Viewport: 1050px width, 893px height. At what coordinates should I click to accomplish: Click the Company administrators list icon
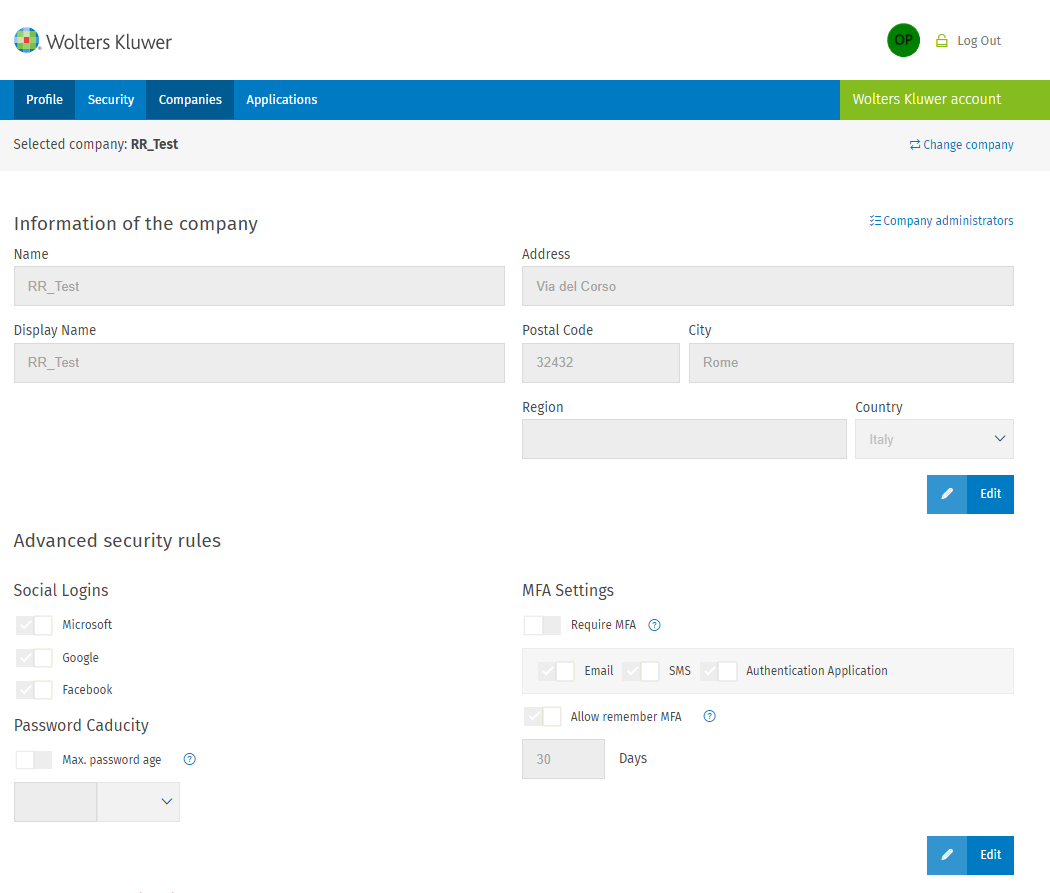coord(875,220)
